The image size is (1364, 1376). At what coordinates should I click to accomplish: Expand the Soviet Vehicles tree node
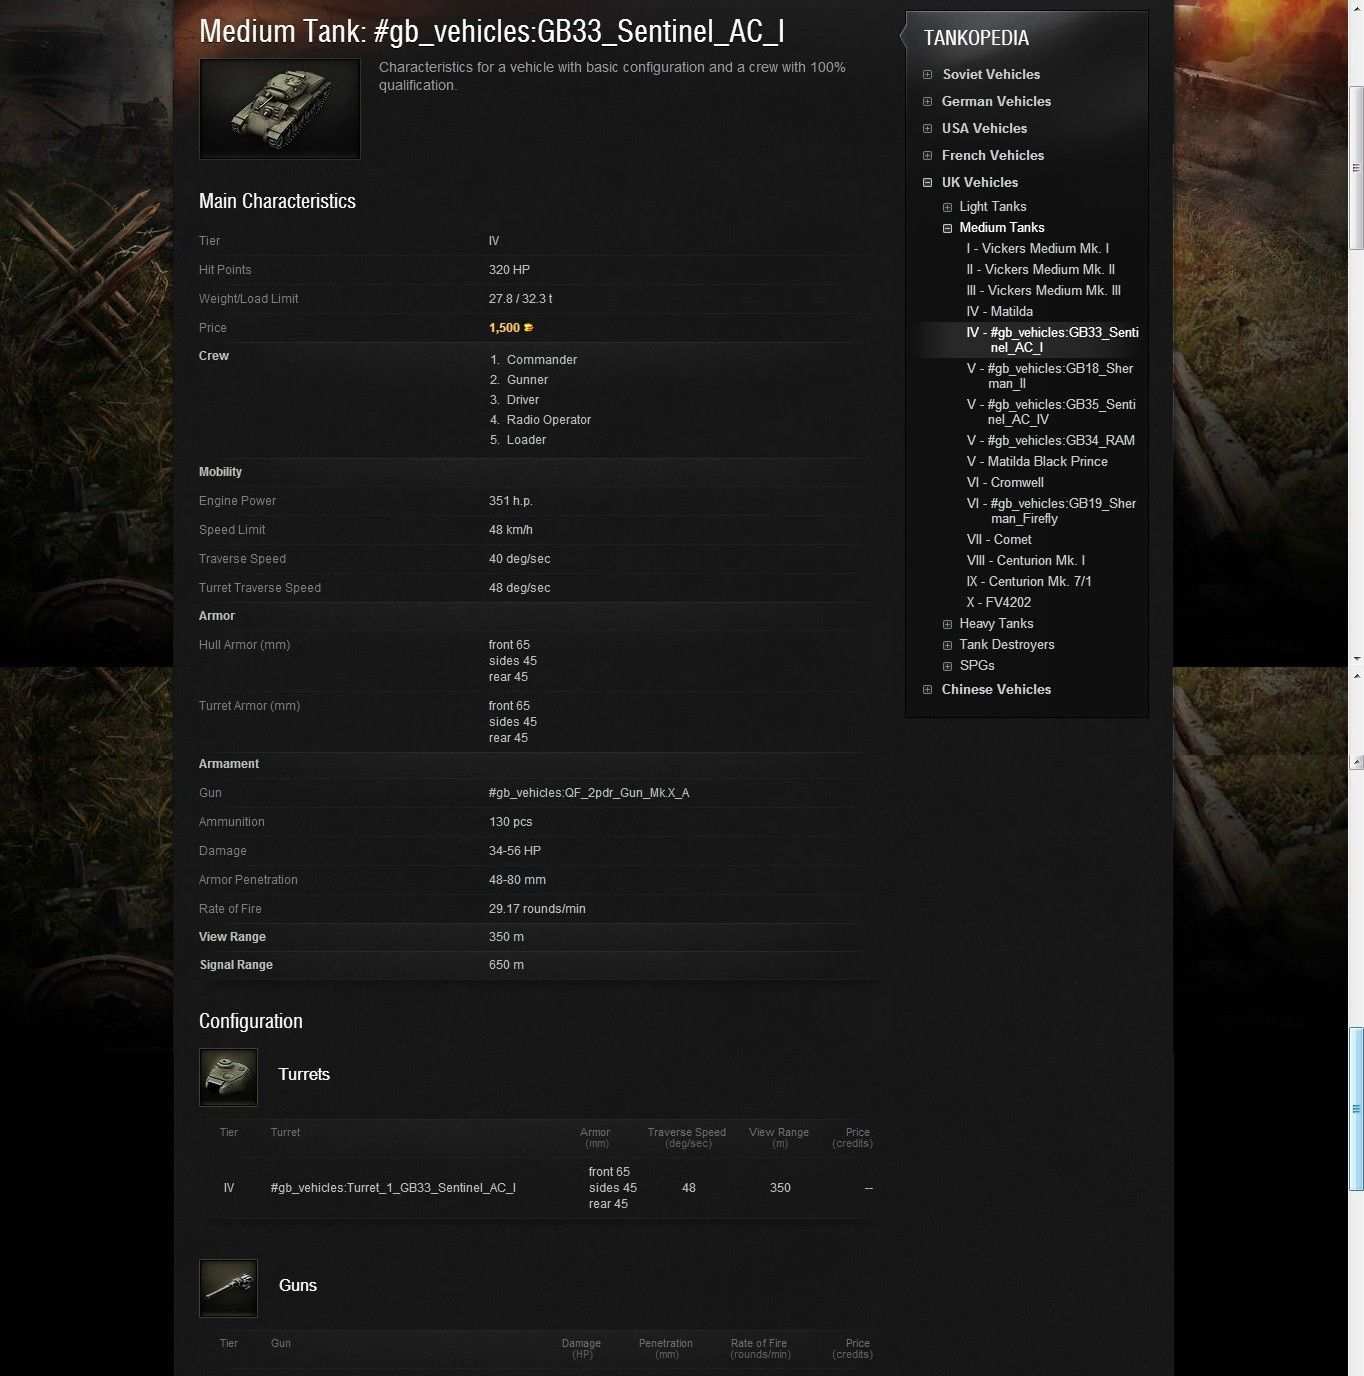927,75
